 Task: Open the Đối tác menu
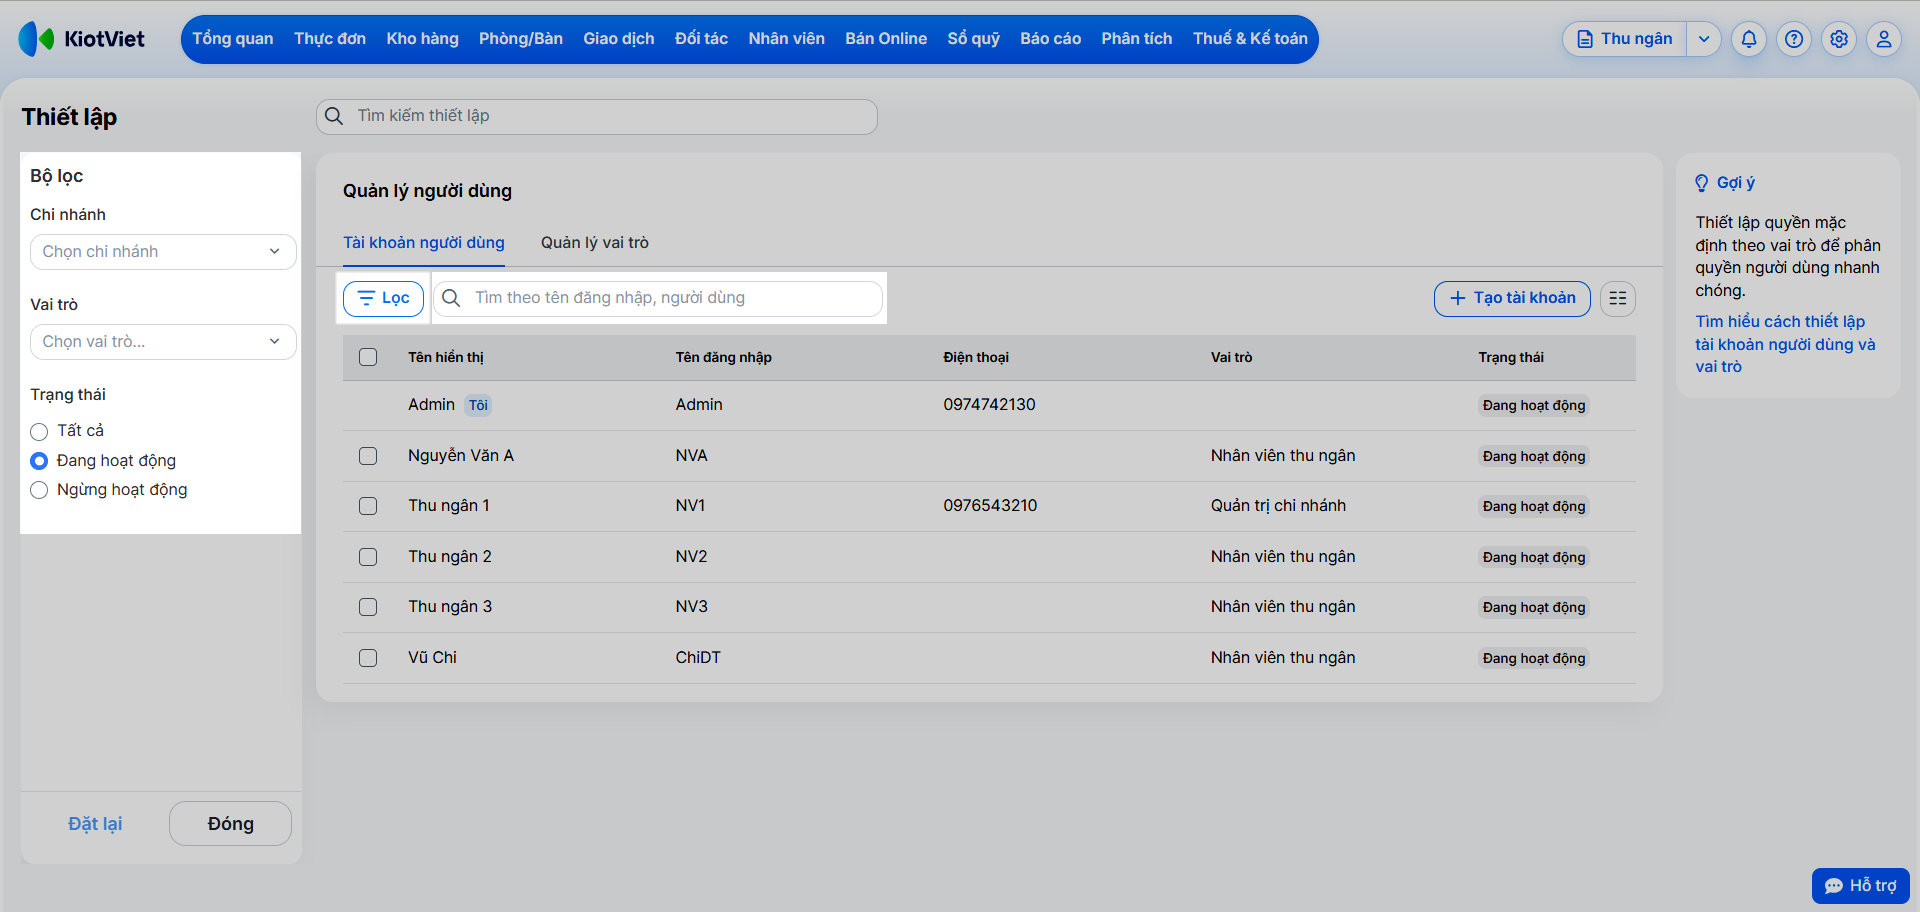click(701, 39)
